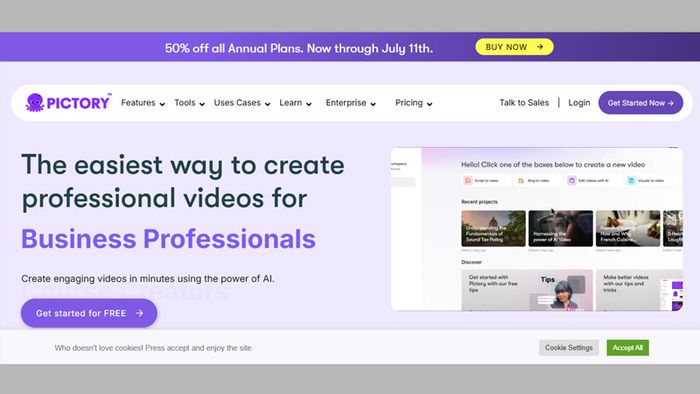This screenshot has width=700, height=394.
Task: Click the Create engaging videos in minutes text
Action: point(148,278)
